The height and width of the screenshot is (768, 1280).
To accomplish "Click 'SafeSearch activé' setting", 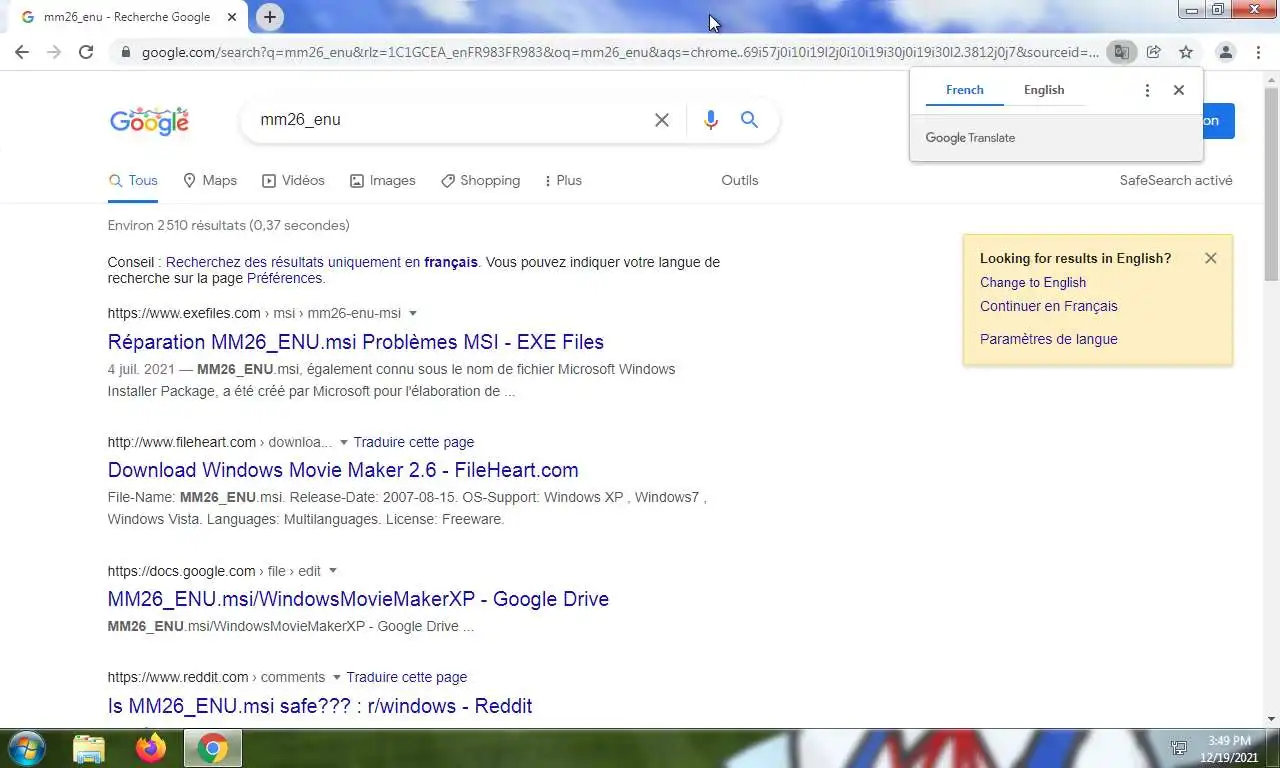I will (1176, 181).
